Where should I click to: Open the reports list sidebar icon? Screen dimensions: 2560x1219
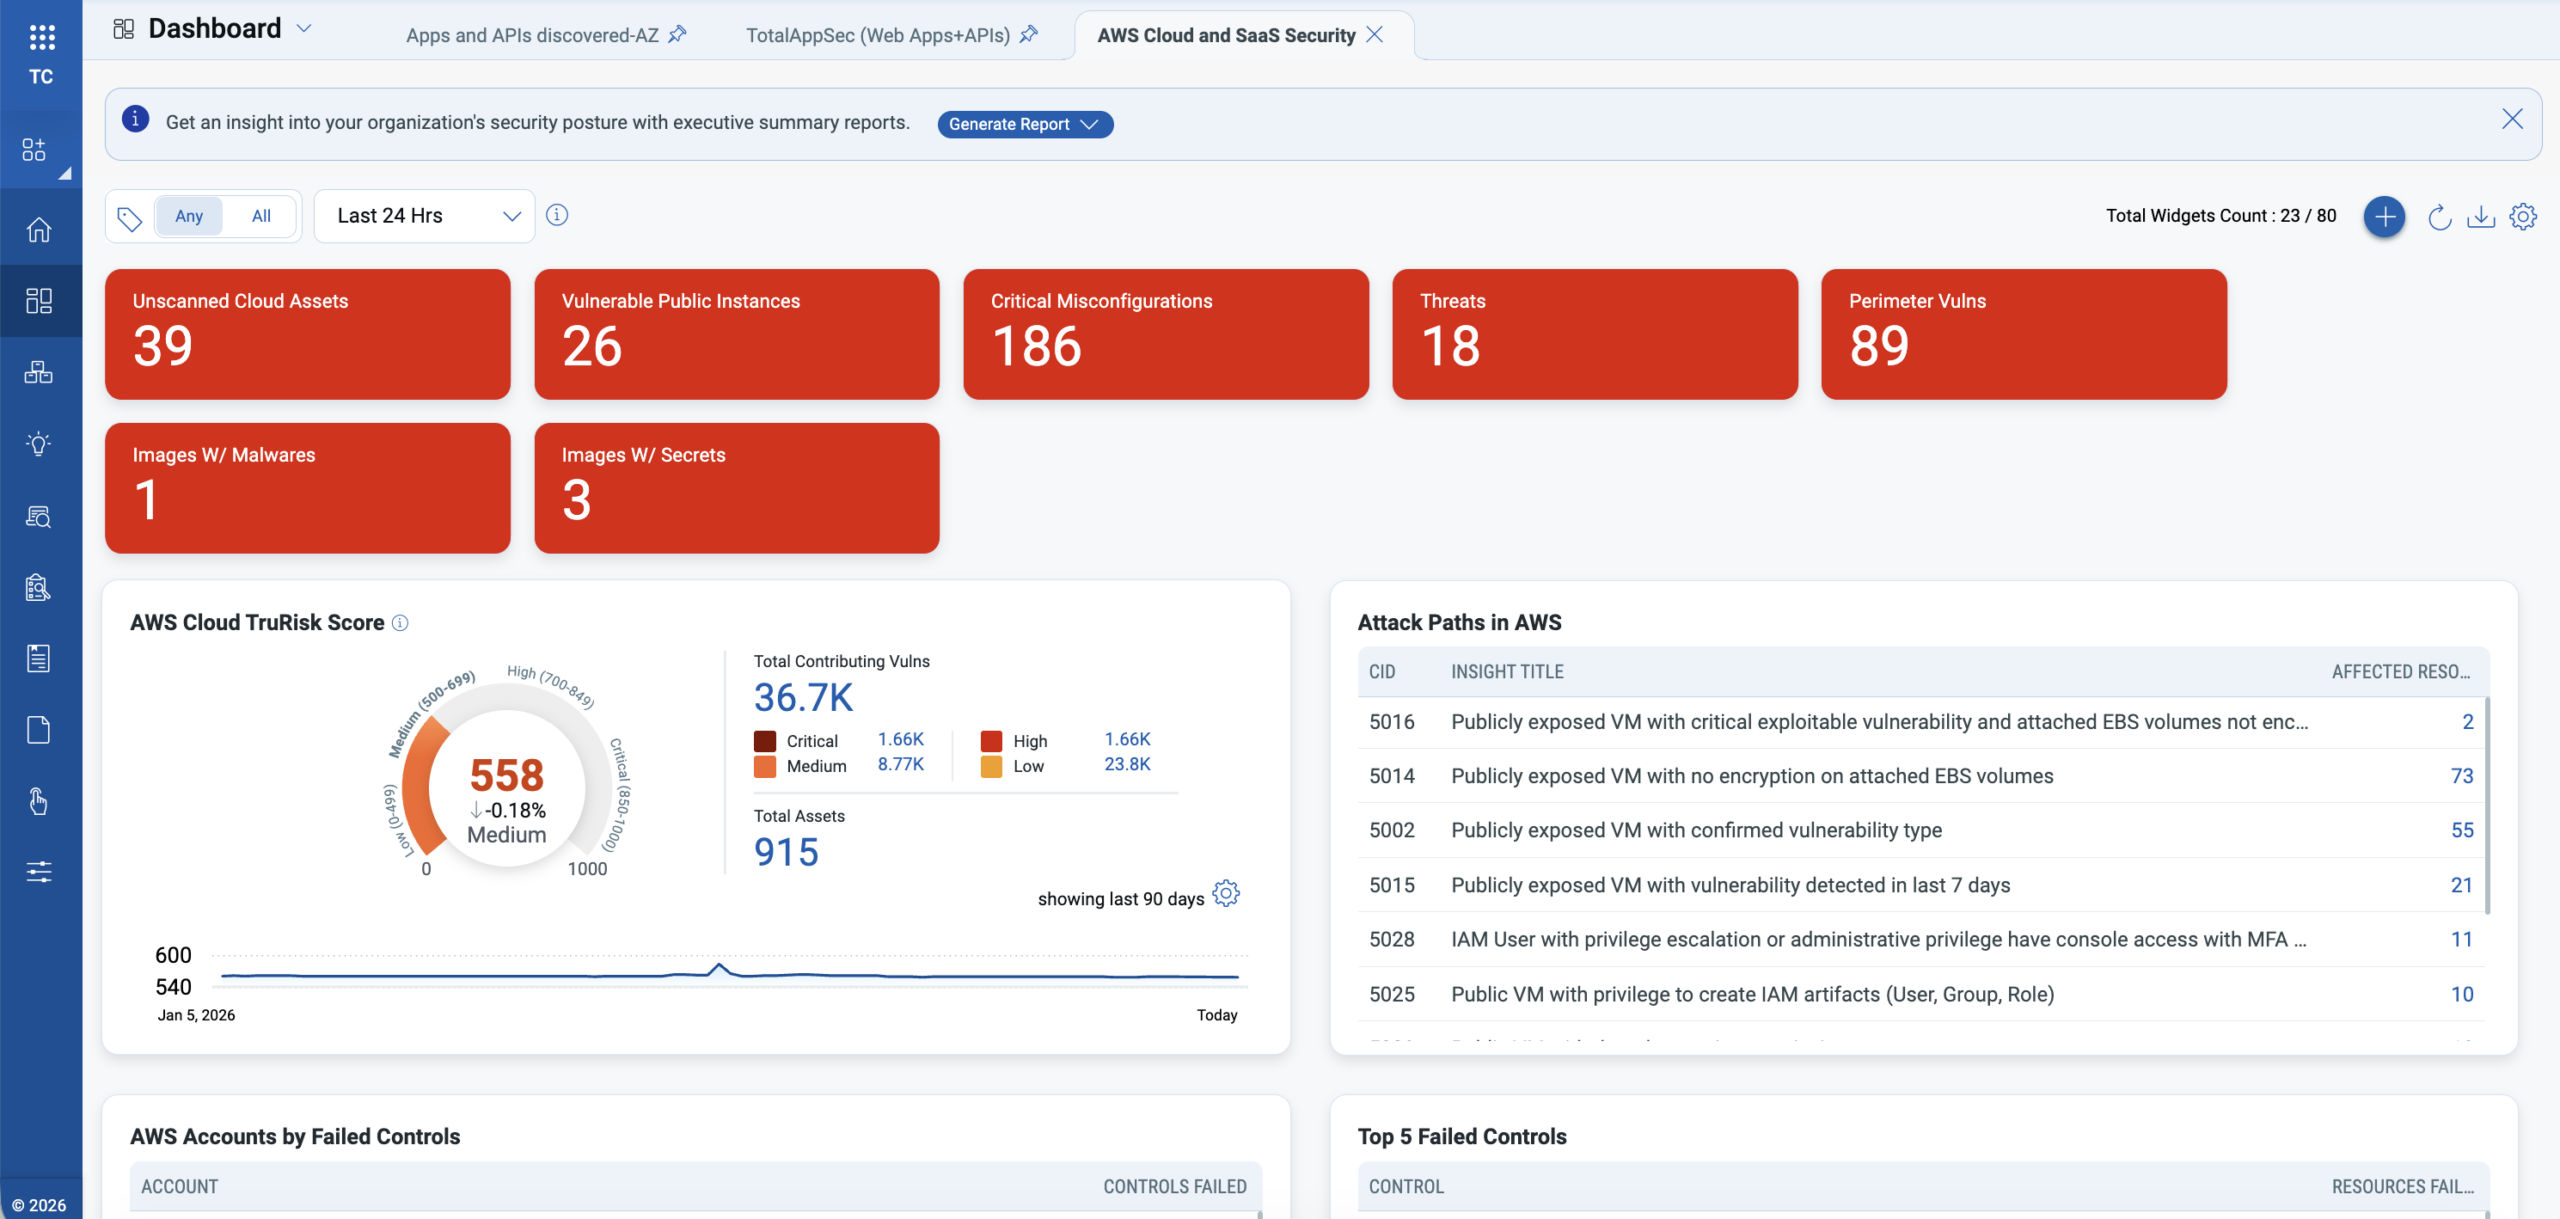pyautogui.click(x=39, y=658)
